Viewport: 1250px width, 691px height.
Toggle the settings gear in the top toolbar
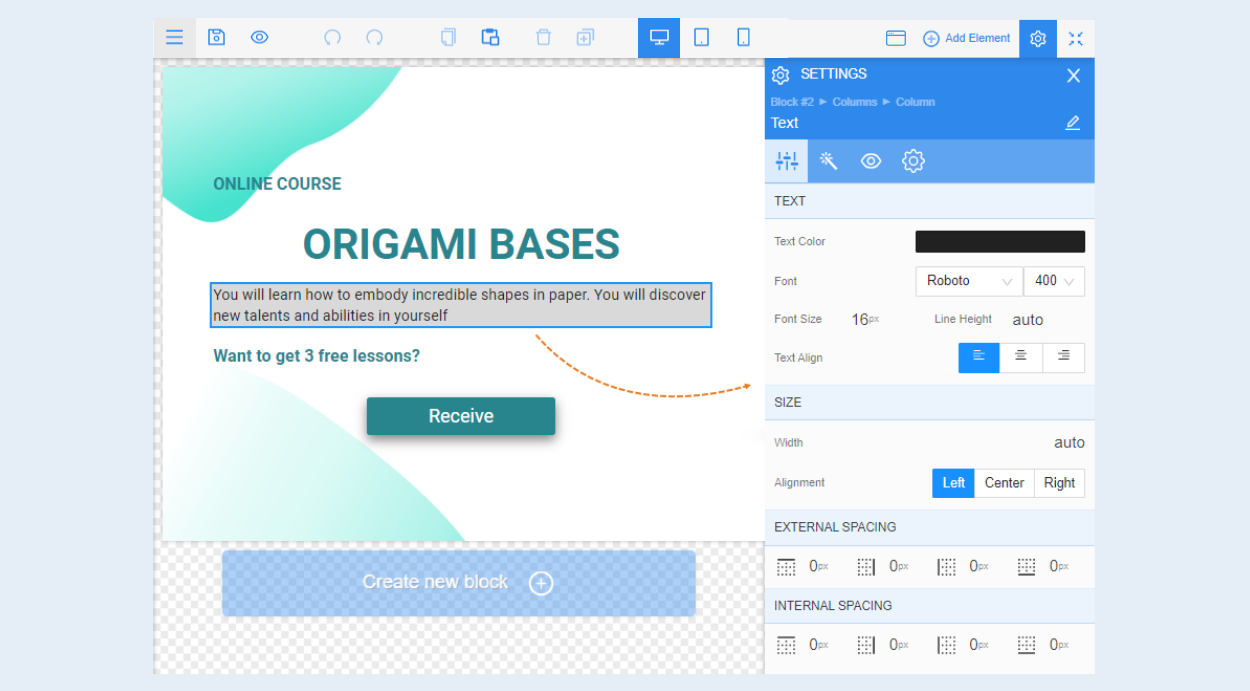click(1038, 38)
